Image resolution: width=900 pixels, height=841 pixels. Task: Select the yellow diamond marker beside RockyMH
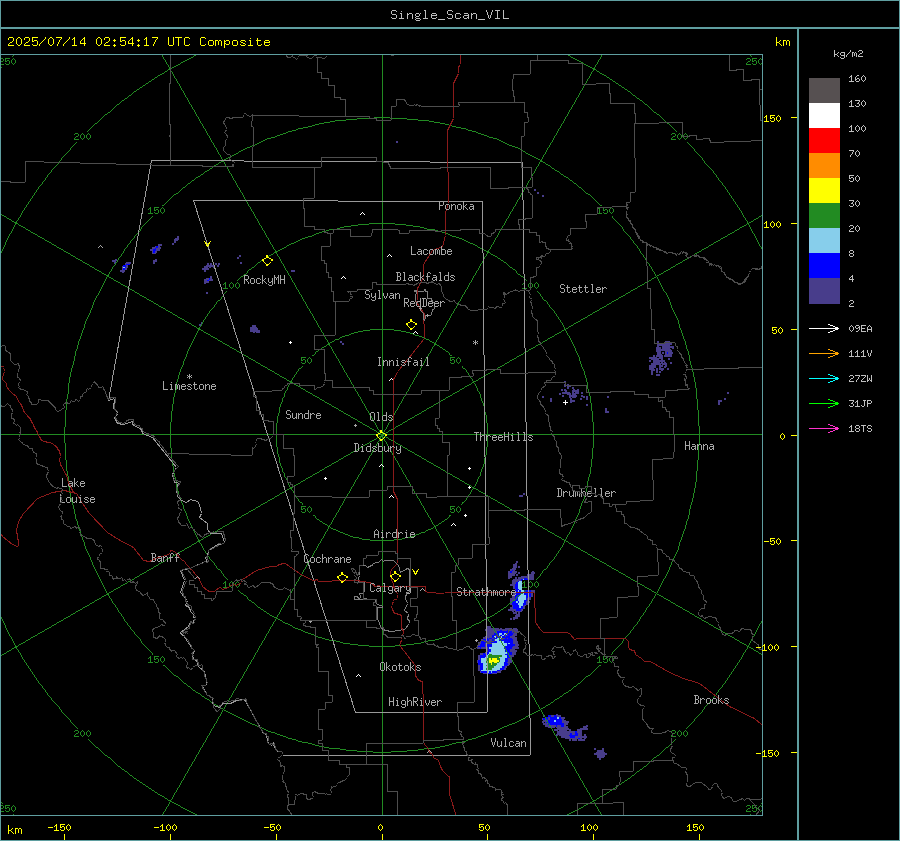pyautogui.click(x=267, y=261)
